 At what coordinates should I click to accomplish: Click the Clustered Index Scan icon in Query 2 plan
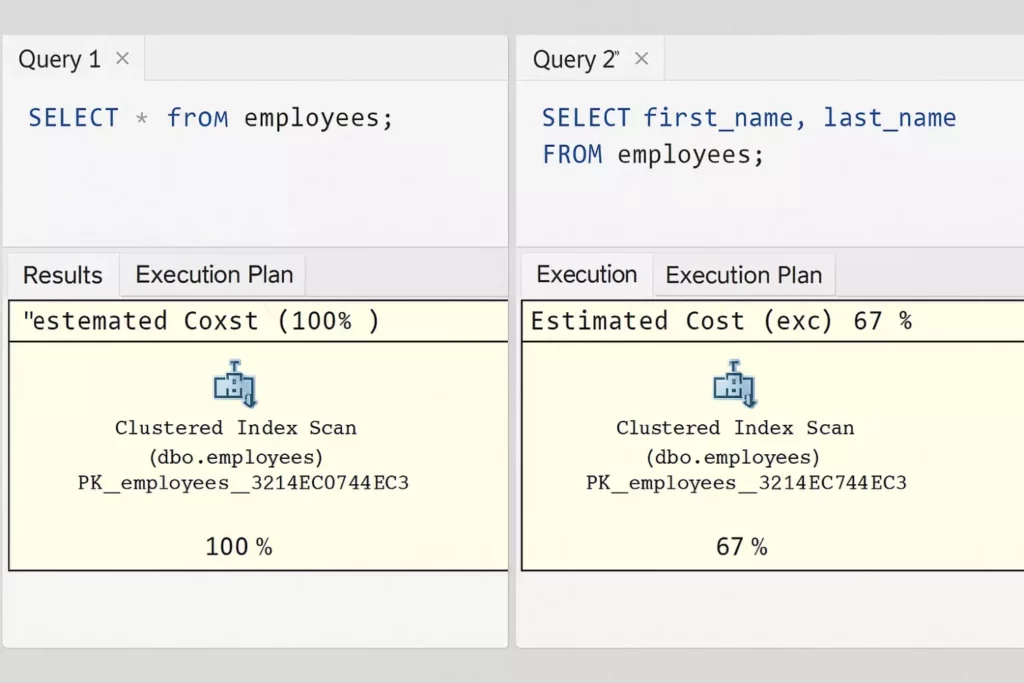[x=735, y=383]
